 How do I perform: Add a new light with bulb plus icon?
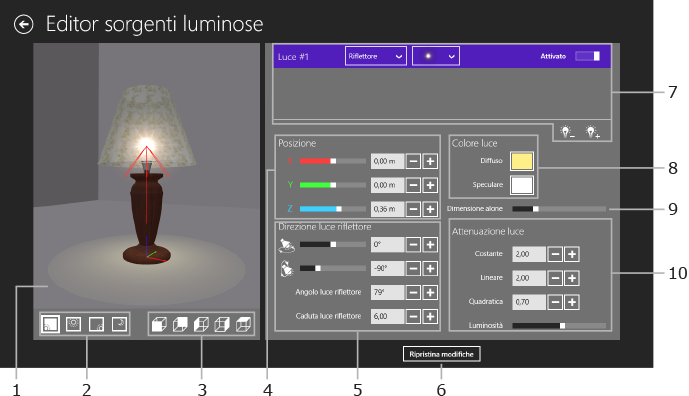tap(592, 131)
